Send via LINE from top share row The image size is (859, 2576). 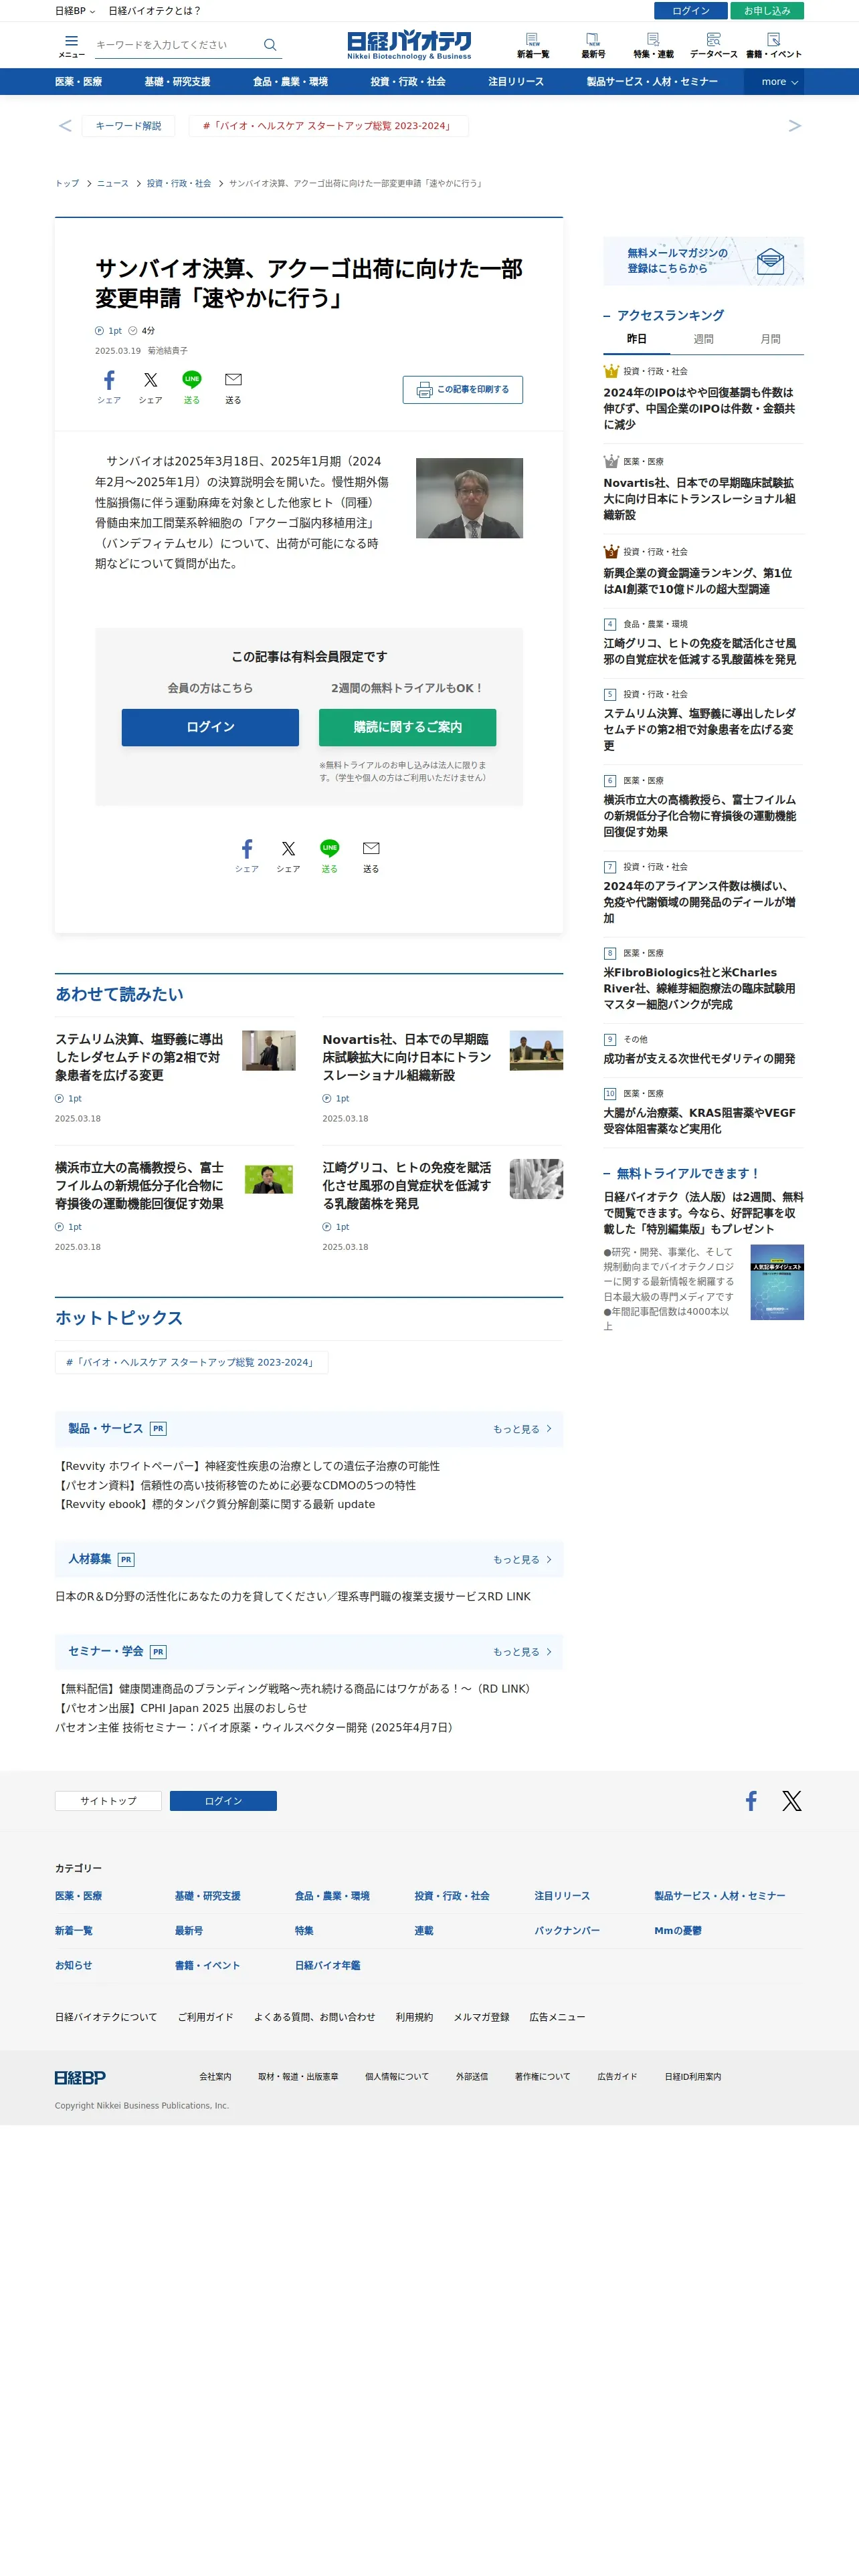191,387
